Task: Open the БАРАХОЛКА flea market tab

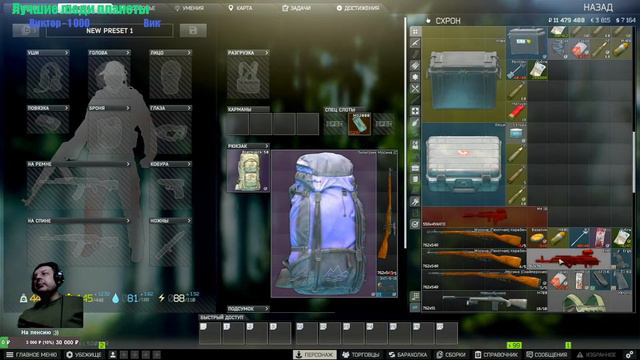Action: pos(408,355)
